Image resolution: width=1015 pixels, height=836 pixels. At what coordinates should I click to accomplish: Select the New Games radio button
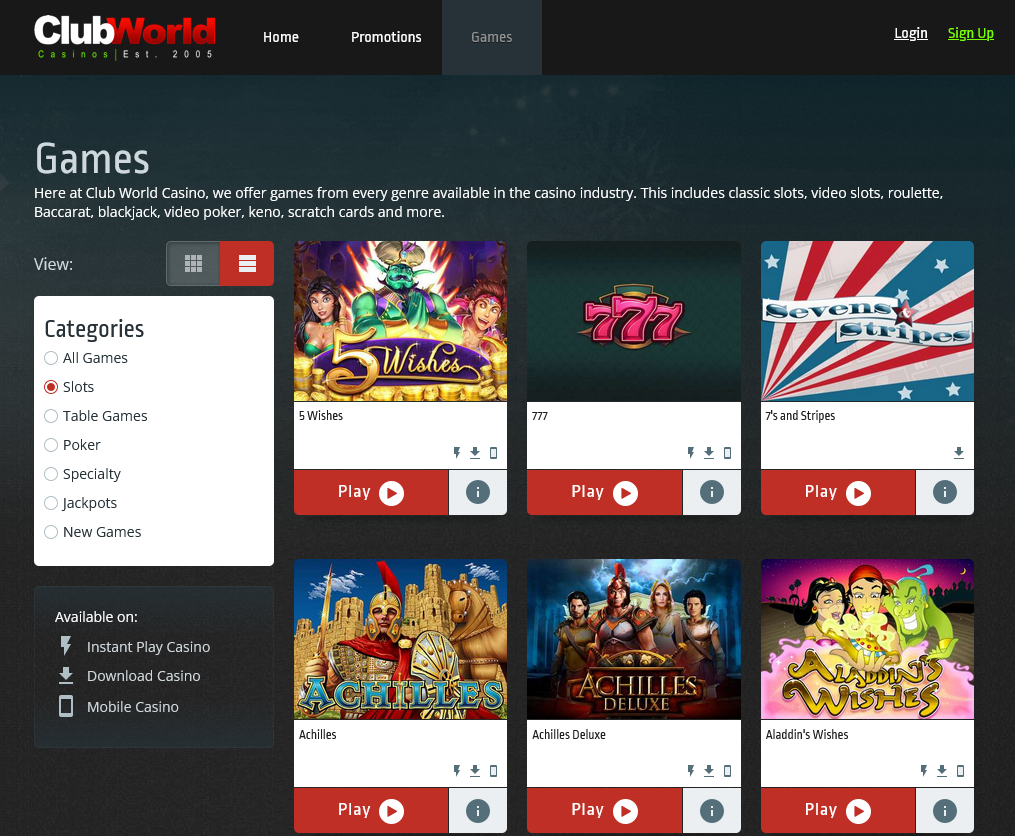[x=51, y=532]
